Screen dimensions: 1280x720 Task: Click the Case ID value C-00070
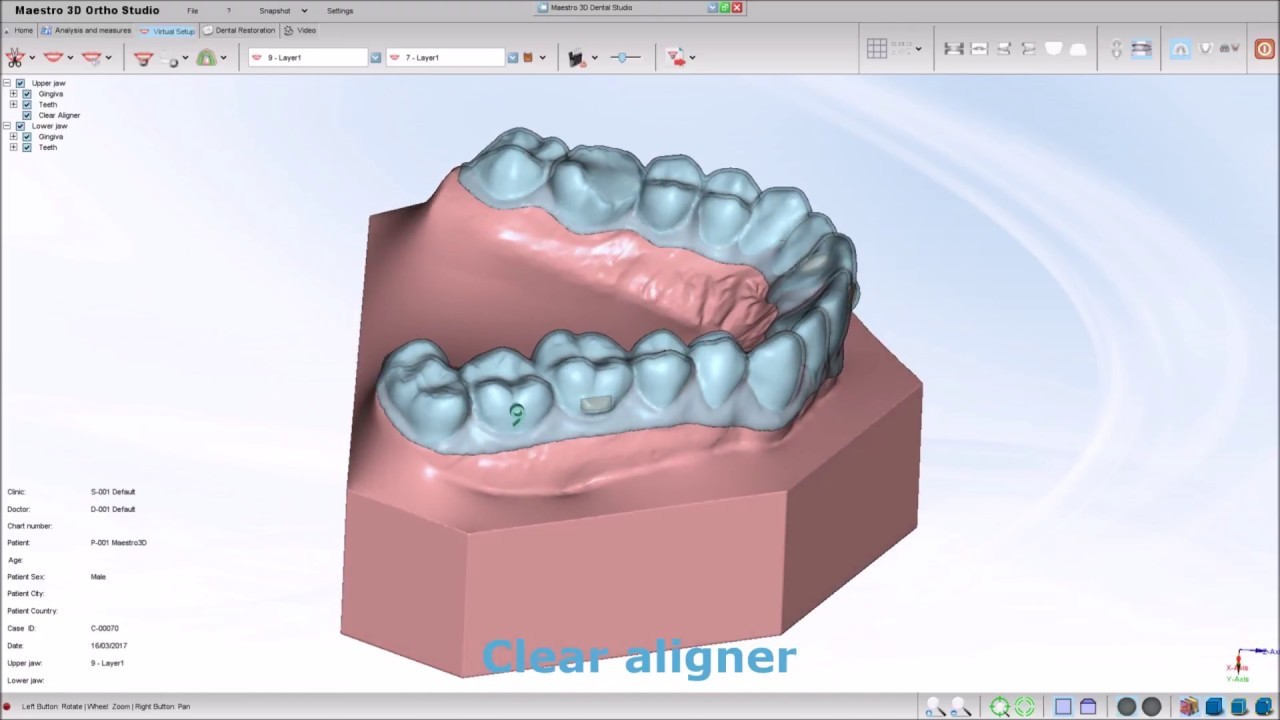click(105, 629)
